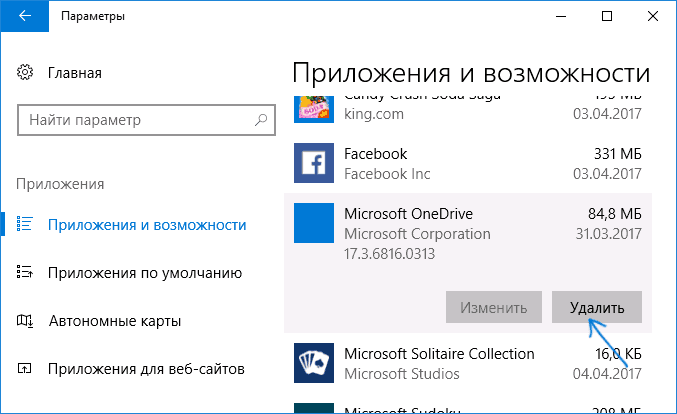This screenshot has width=677, height=414.
Task: Click the Microsoft OneDrive blue icon
Action: (314, 223)
